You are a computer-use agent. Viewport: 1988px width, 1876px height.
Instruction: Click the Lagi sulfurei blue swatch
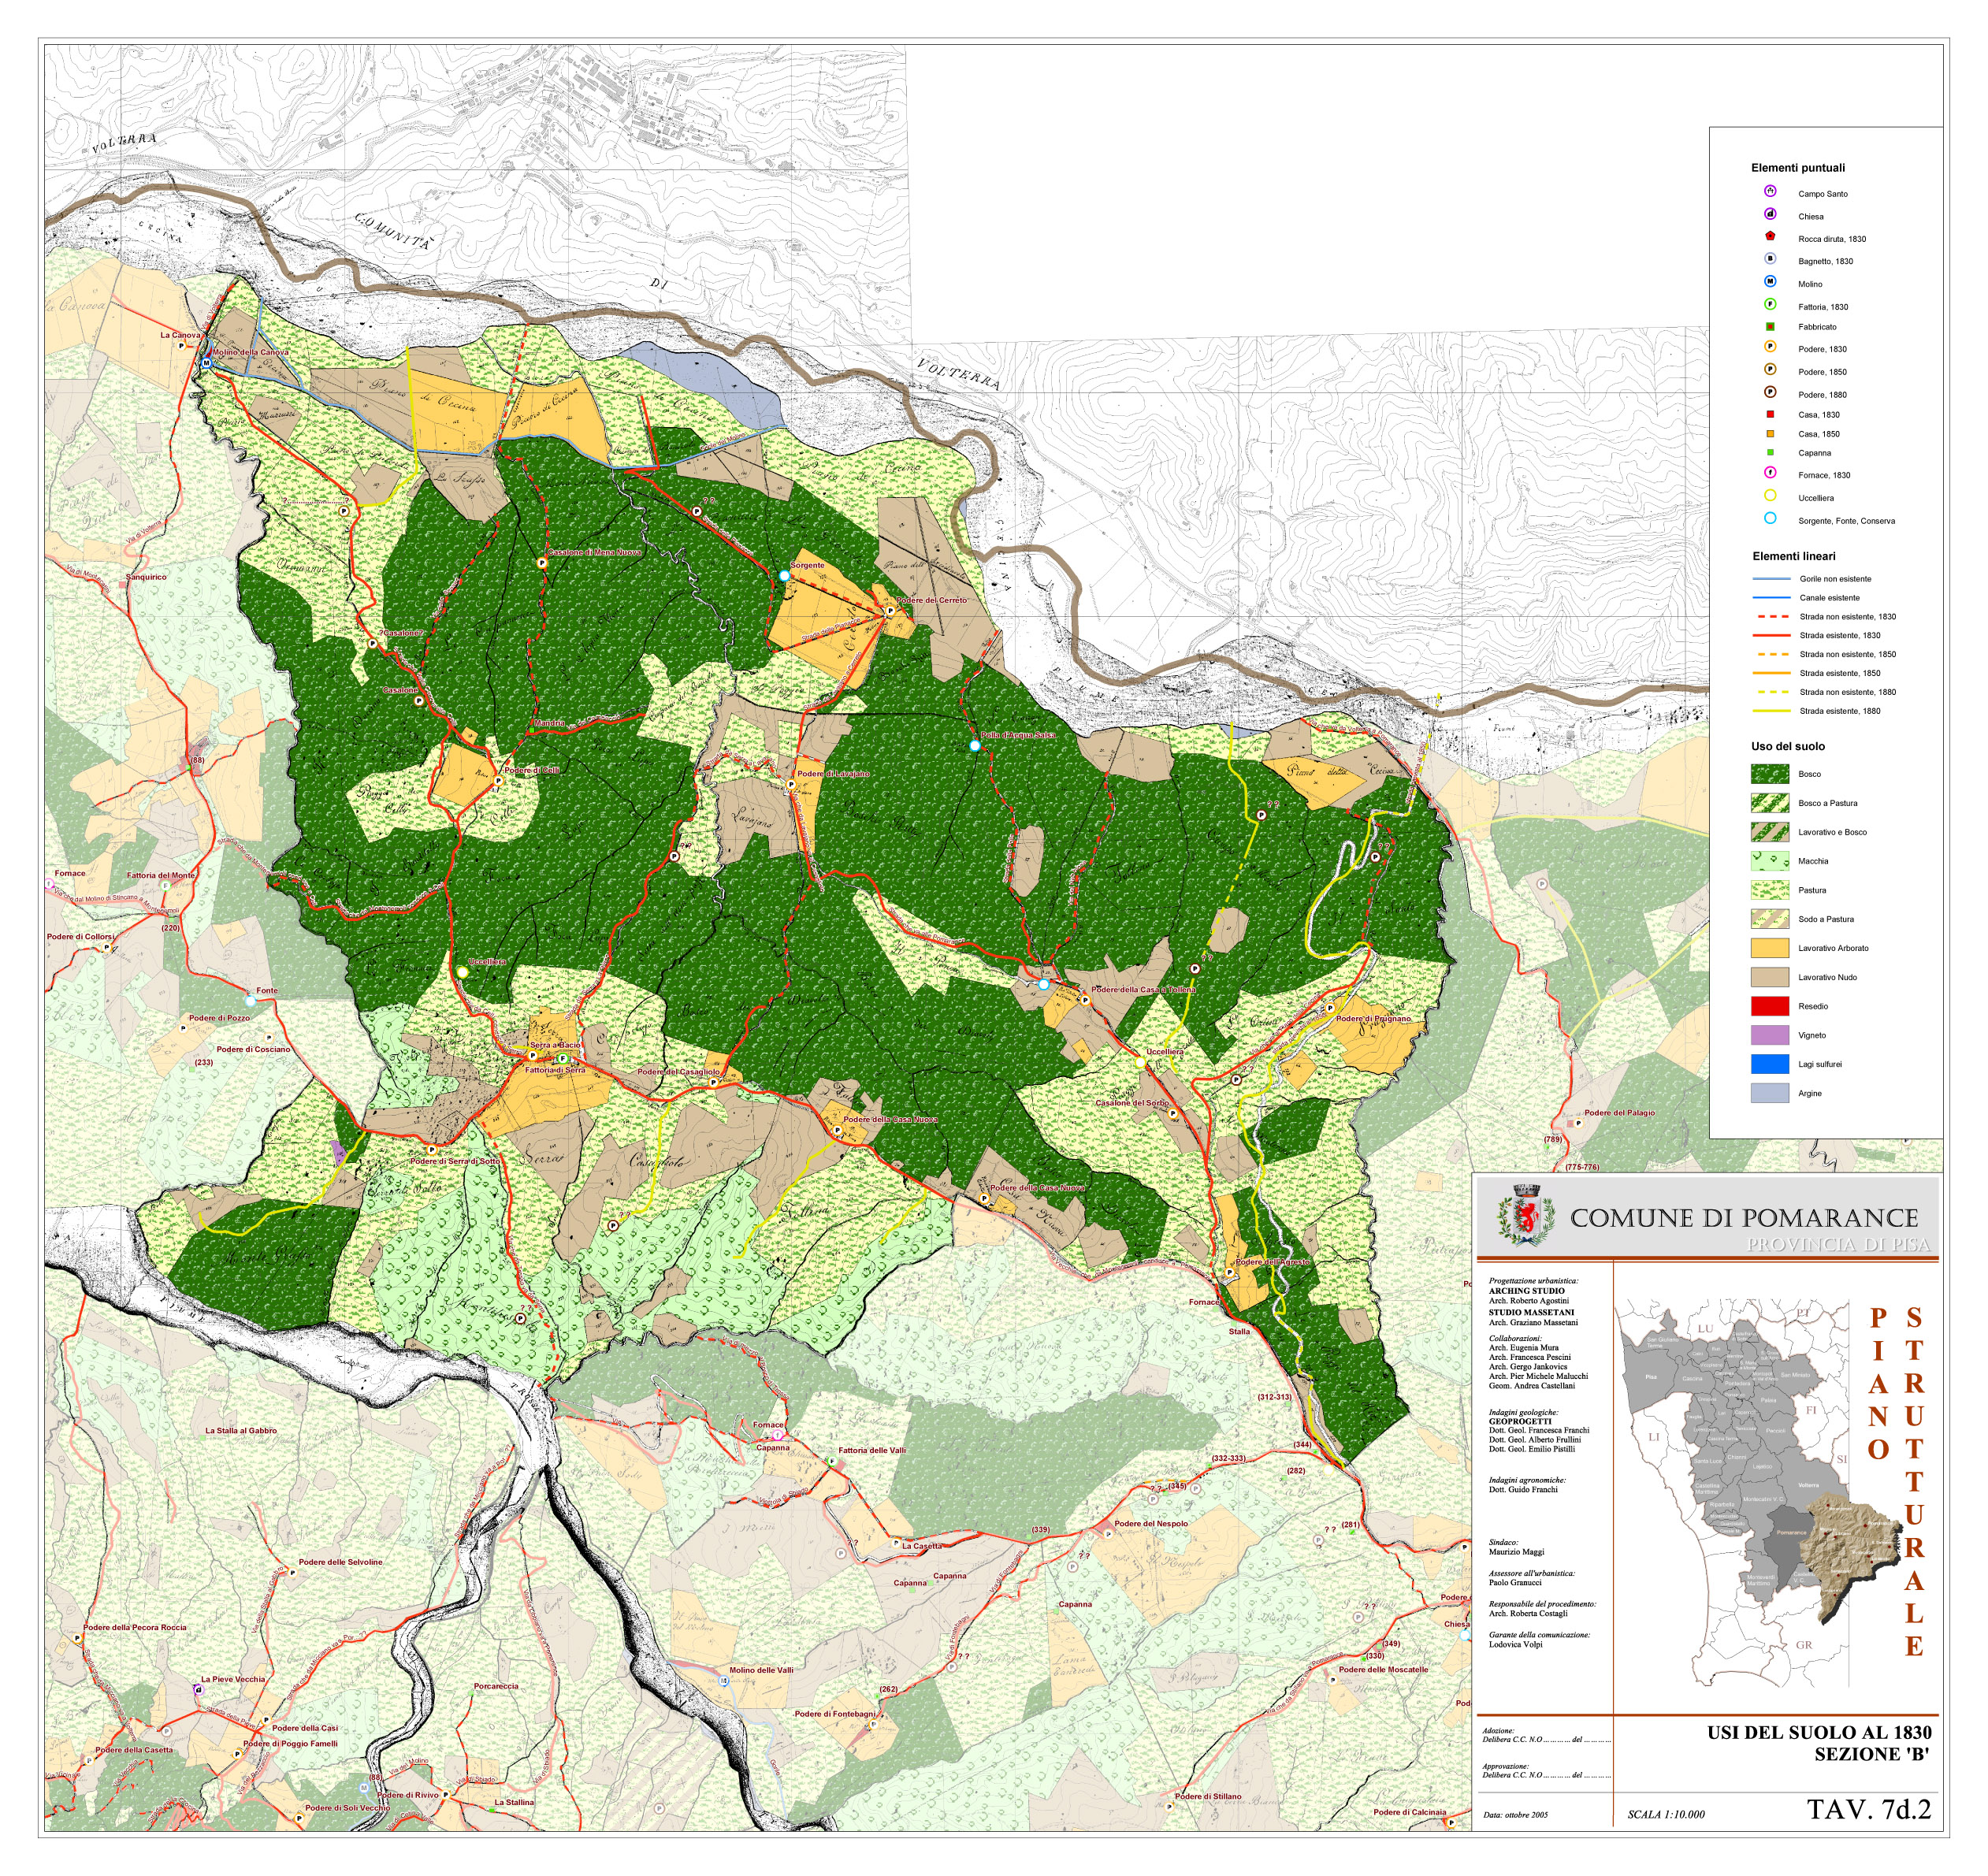coord(1769,1064)
